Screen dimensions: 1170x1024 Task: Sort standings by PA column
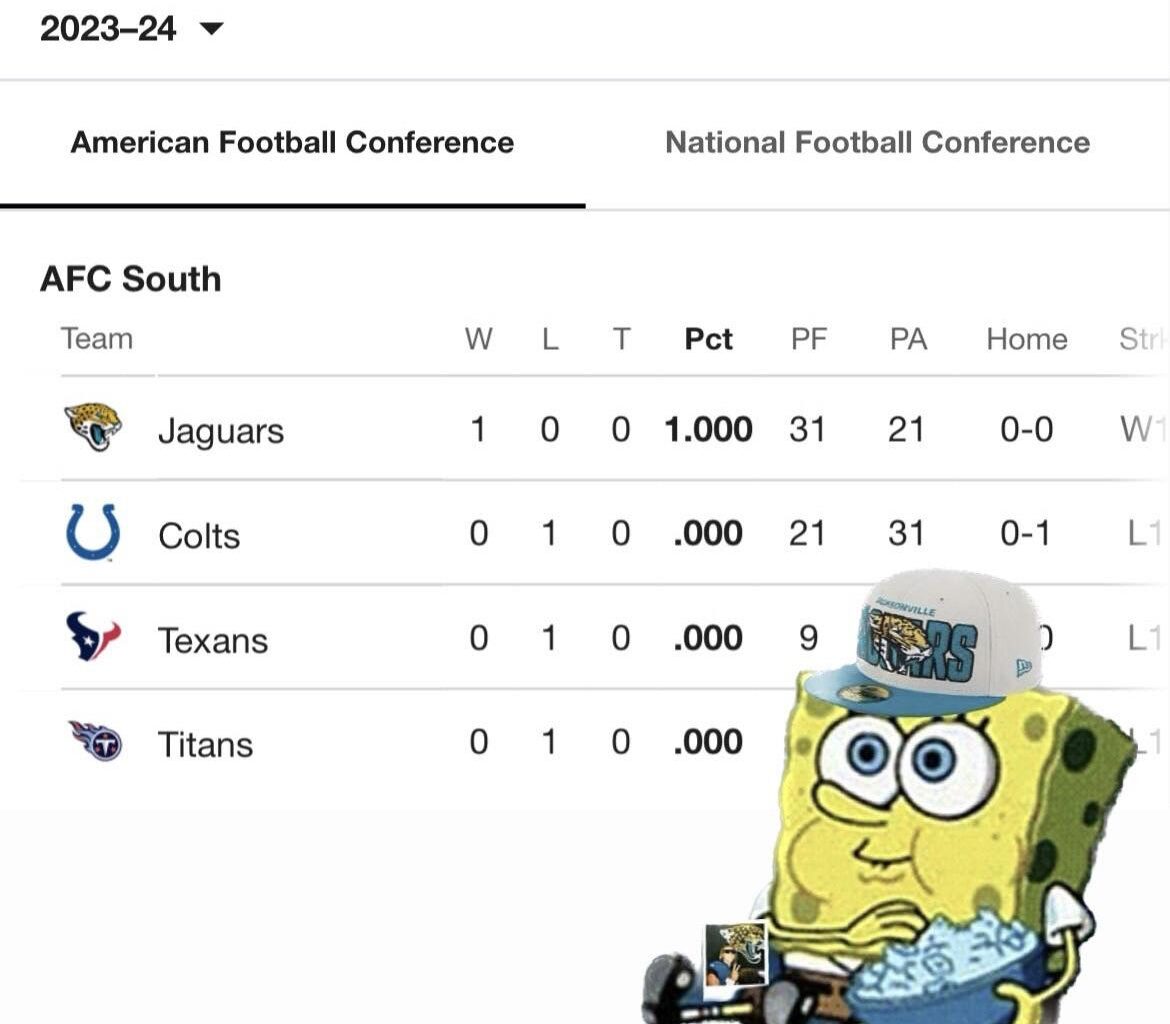pyautogui.click(x=908, y=340)
